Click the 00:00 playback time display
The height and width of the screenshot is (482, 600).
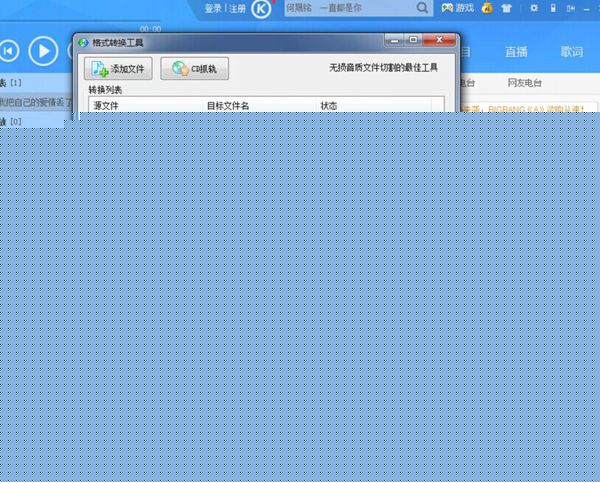pos(150,29)
